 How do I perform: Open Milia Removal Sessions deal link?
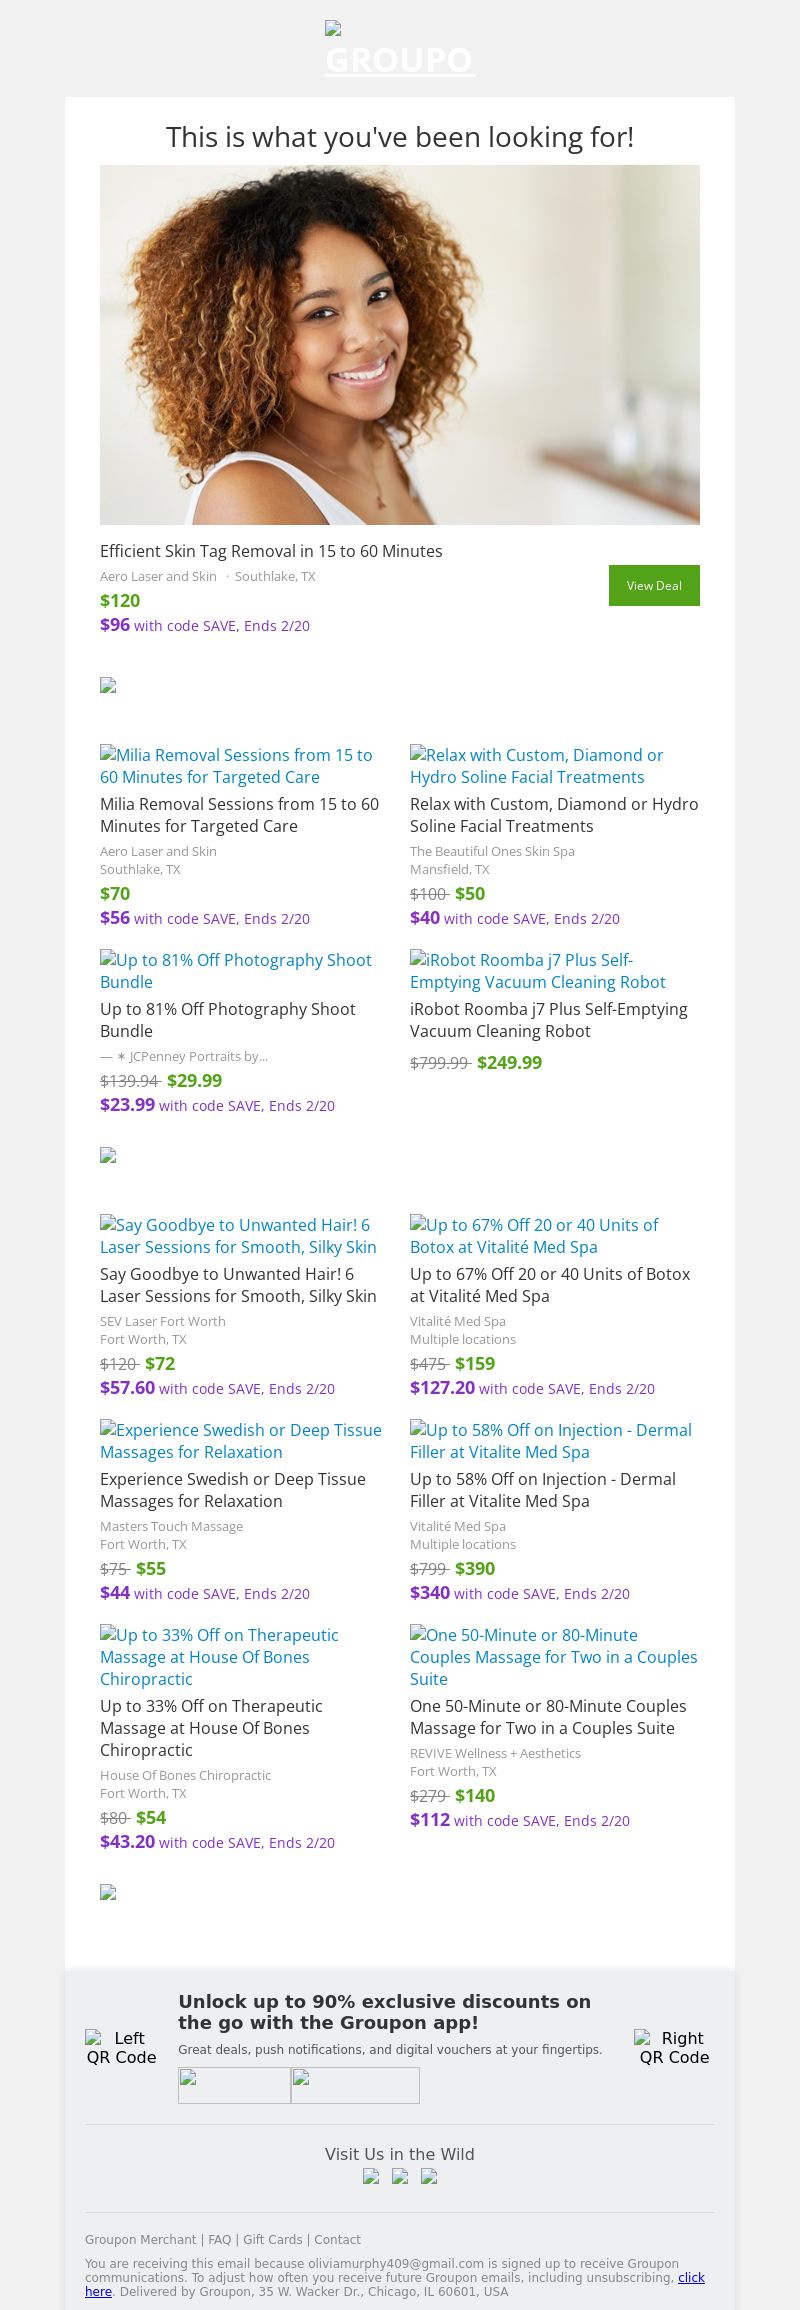coord(236,766)
